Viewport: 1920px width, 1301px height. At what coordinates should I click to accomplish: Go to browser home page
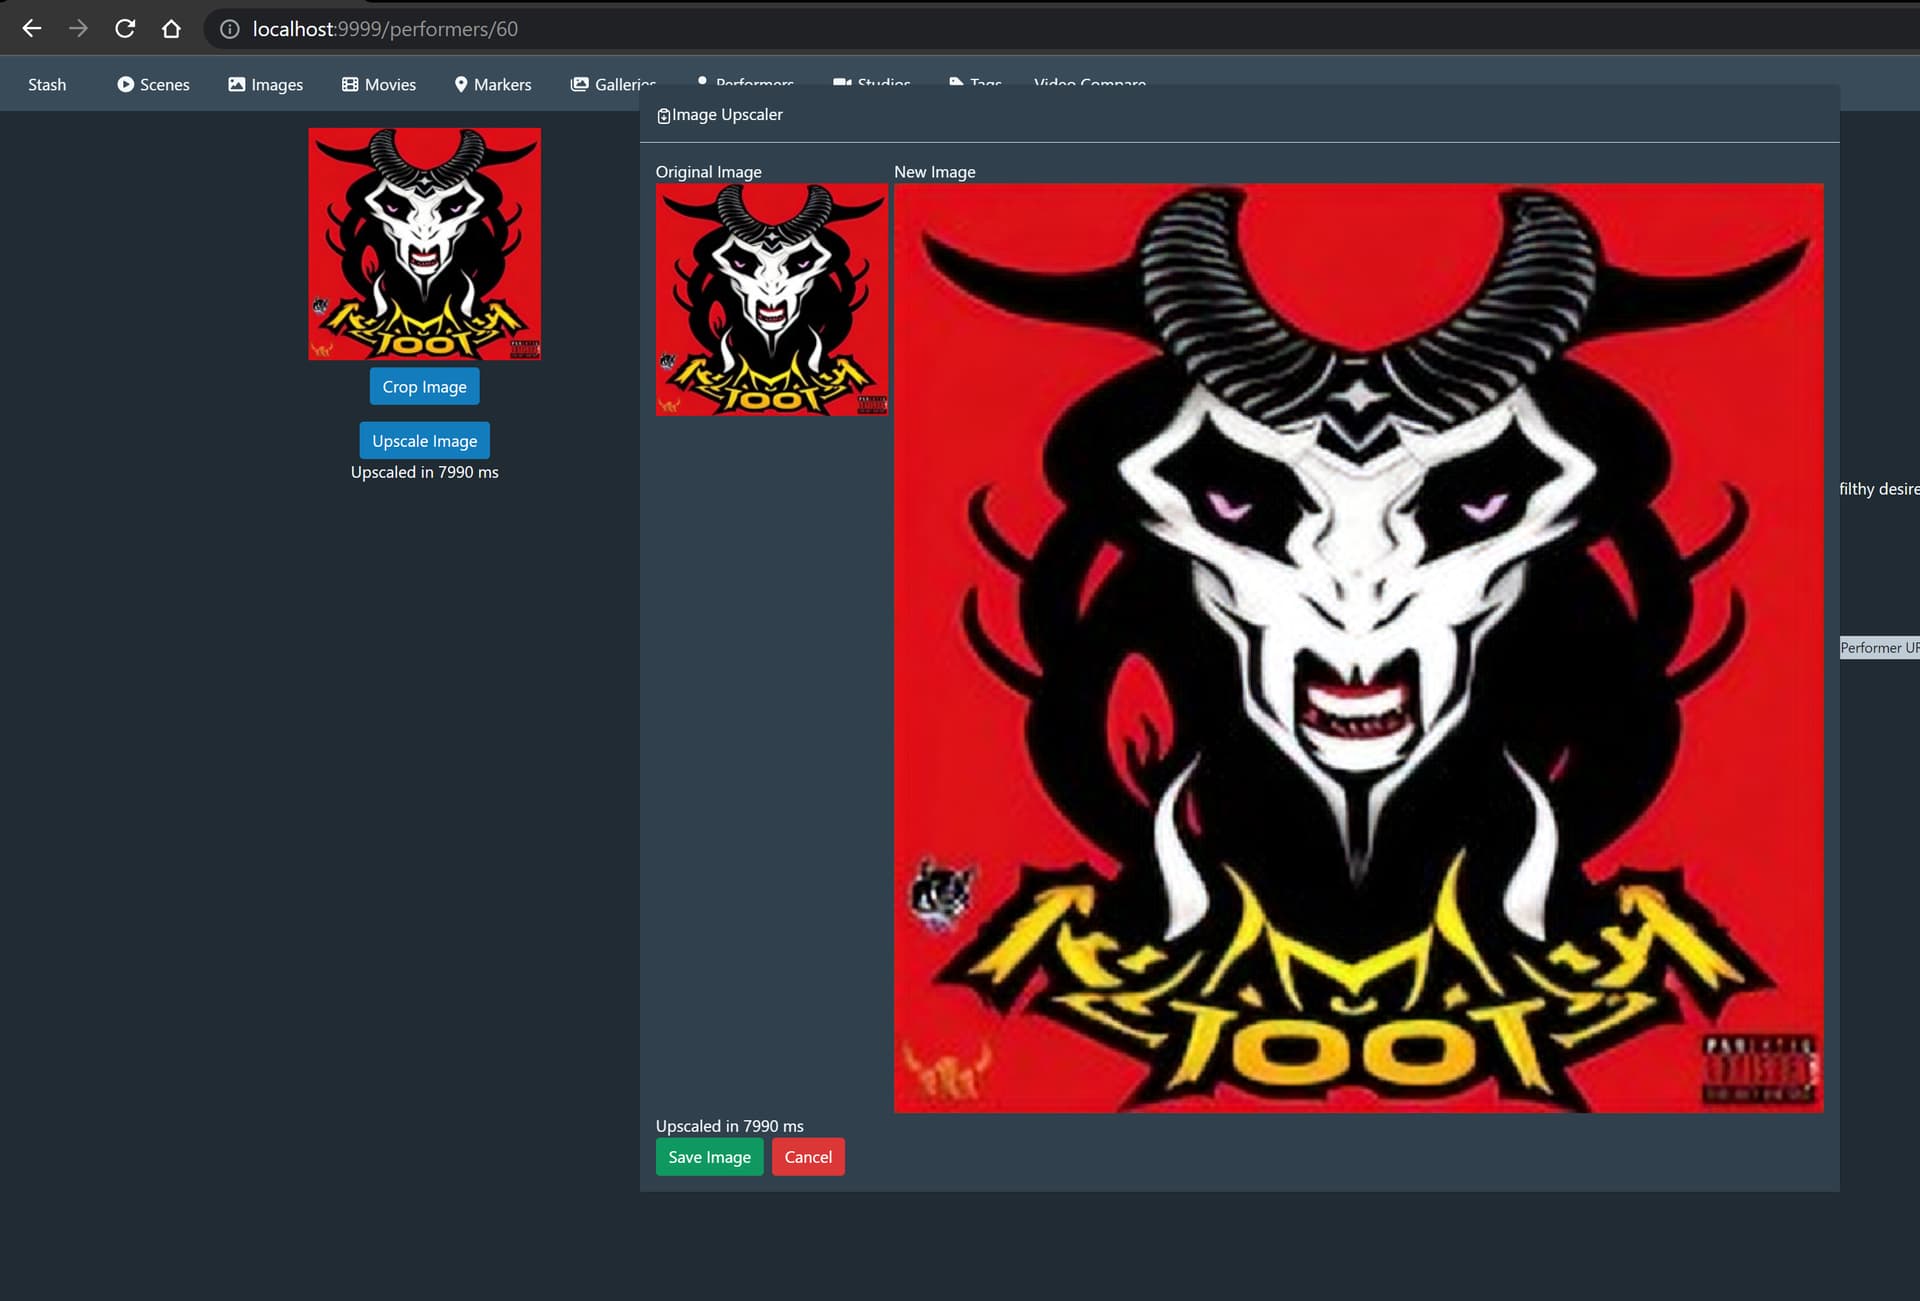[171, 29]
